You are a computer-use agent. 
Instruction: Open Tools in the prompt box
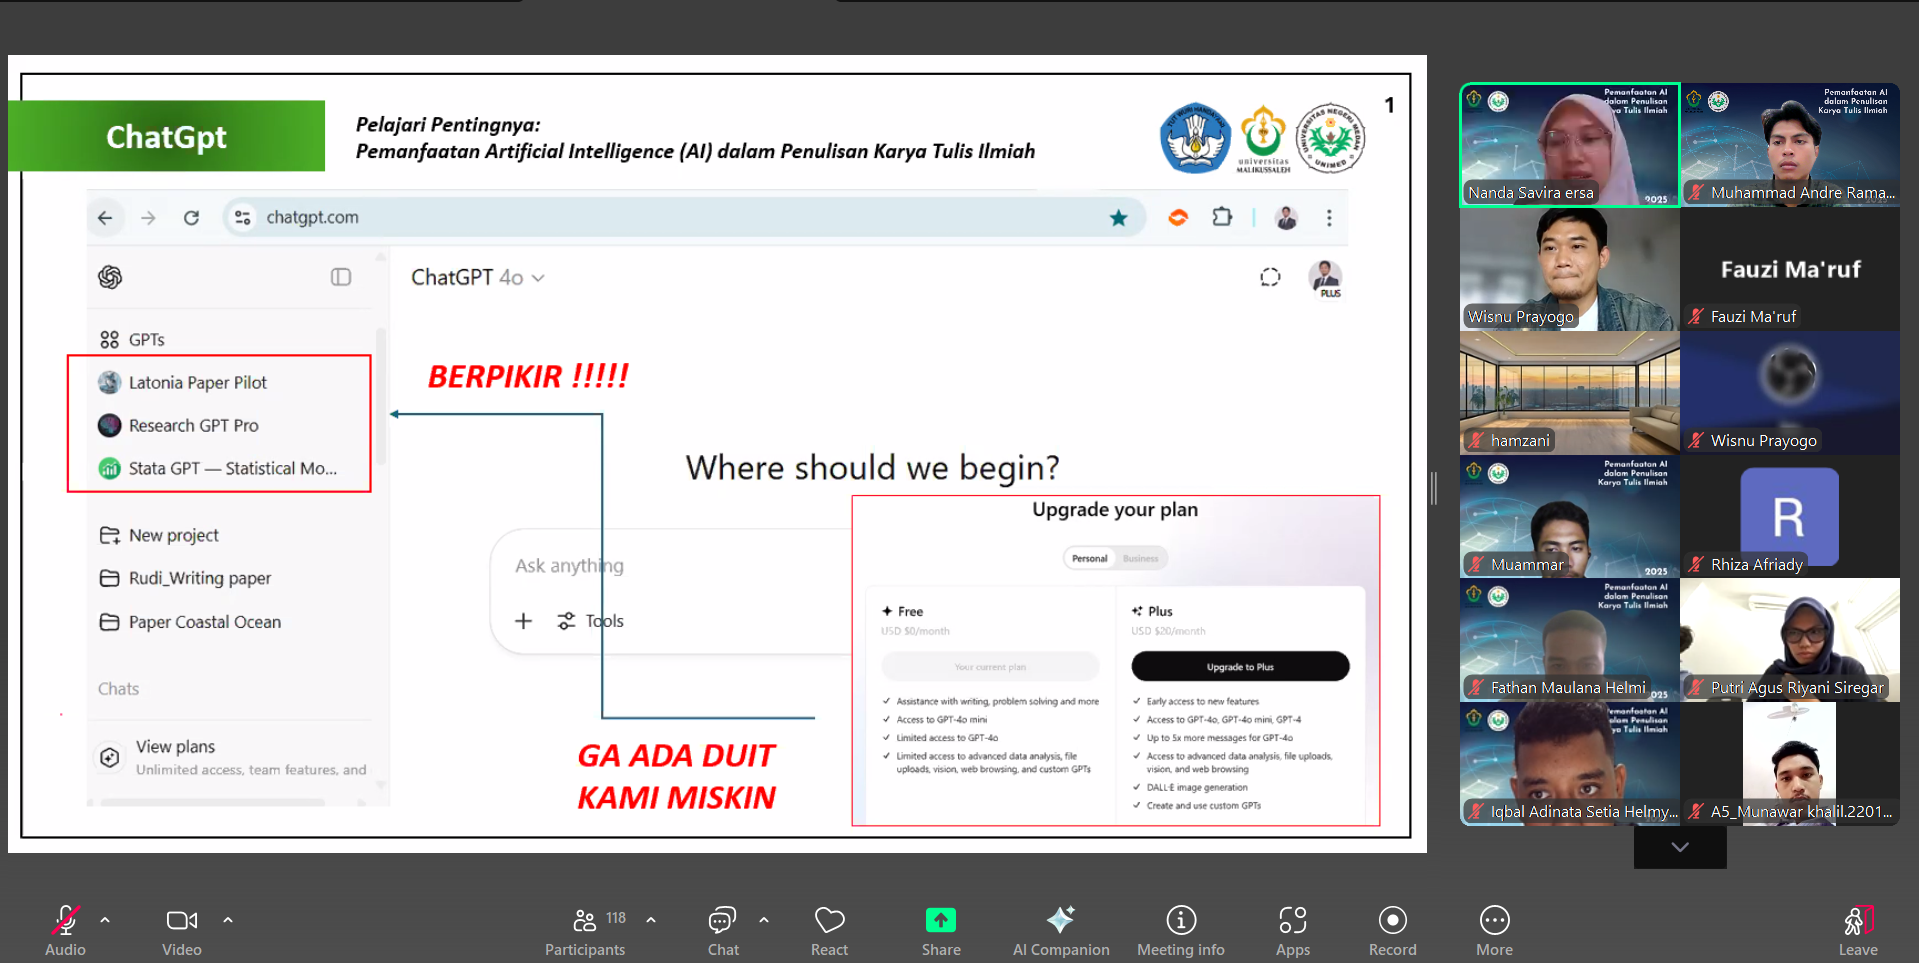591,621
